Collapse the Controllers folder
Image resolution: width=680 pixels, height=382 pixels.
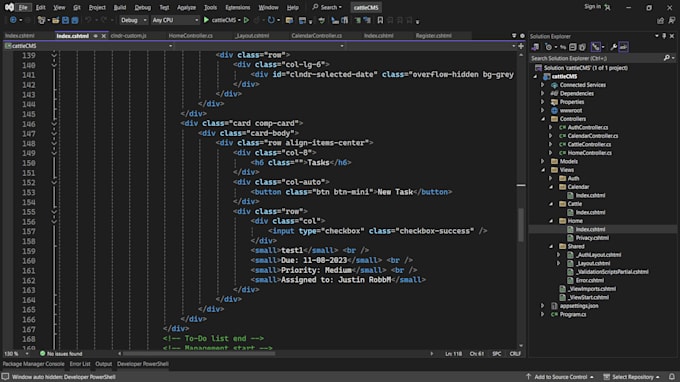(543, 119)
